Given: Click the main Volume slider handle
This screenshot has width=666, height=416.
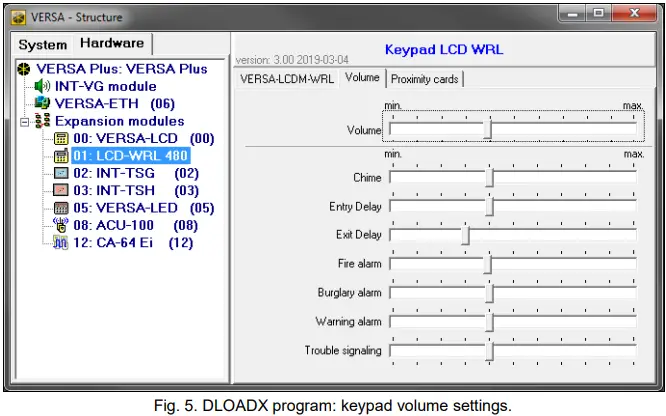Looking at the screenshot, I should coord(488,129).
